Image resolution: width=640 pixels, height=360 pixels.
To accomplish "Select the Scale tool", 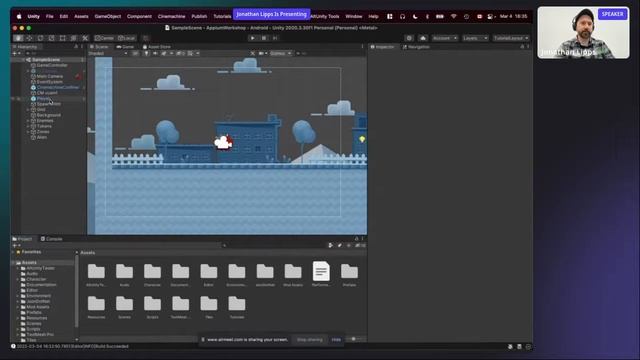I will point(51,38).
